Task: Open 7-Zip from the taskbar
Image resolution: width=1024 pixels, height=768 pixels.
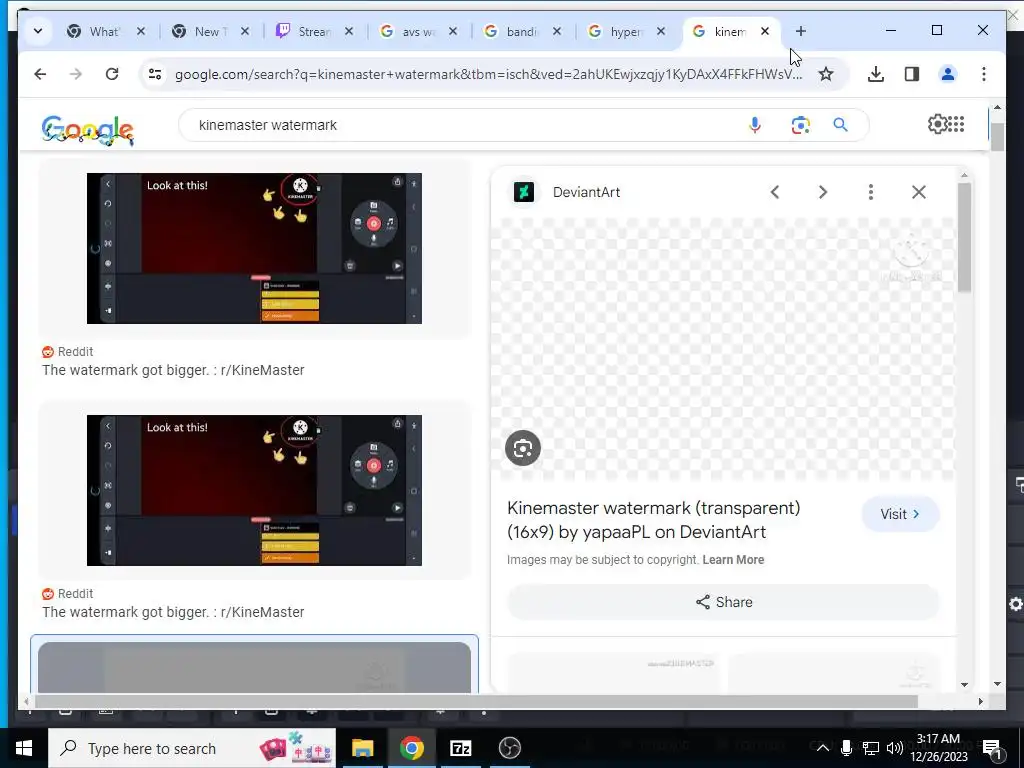Action: click(x=460, y=748)
